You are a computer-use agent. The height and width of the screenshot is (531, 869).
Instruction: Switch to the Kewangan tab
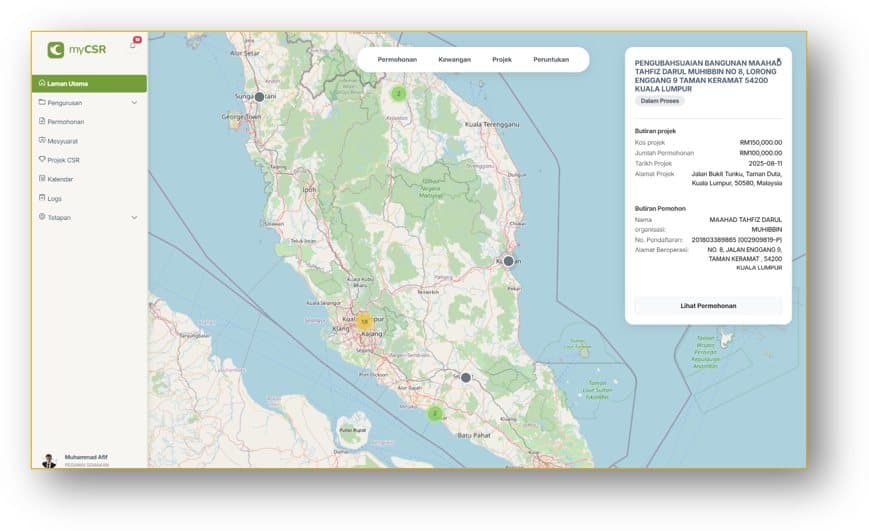click(454, 59)
